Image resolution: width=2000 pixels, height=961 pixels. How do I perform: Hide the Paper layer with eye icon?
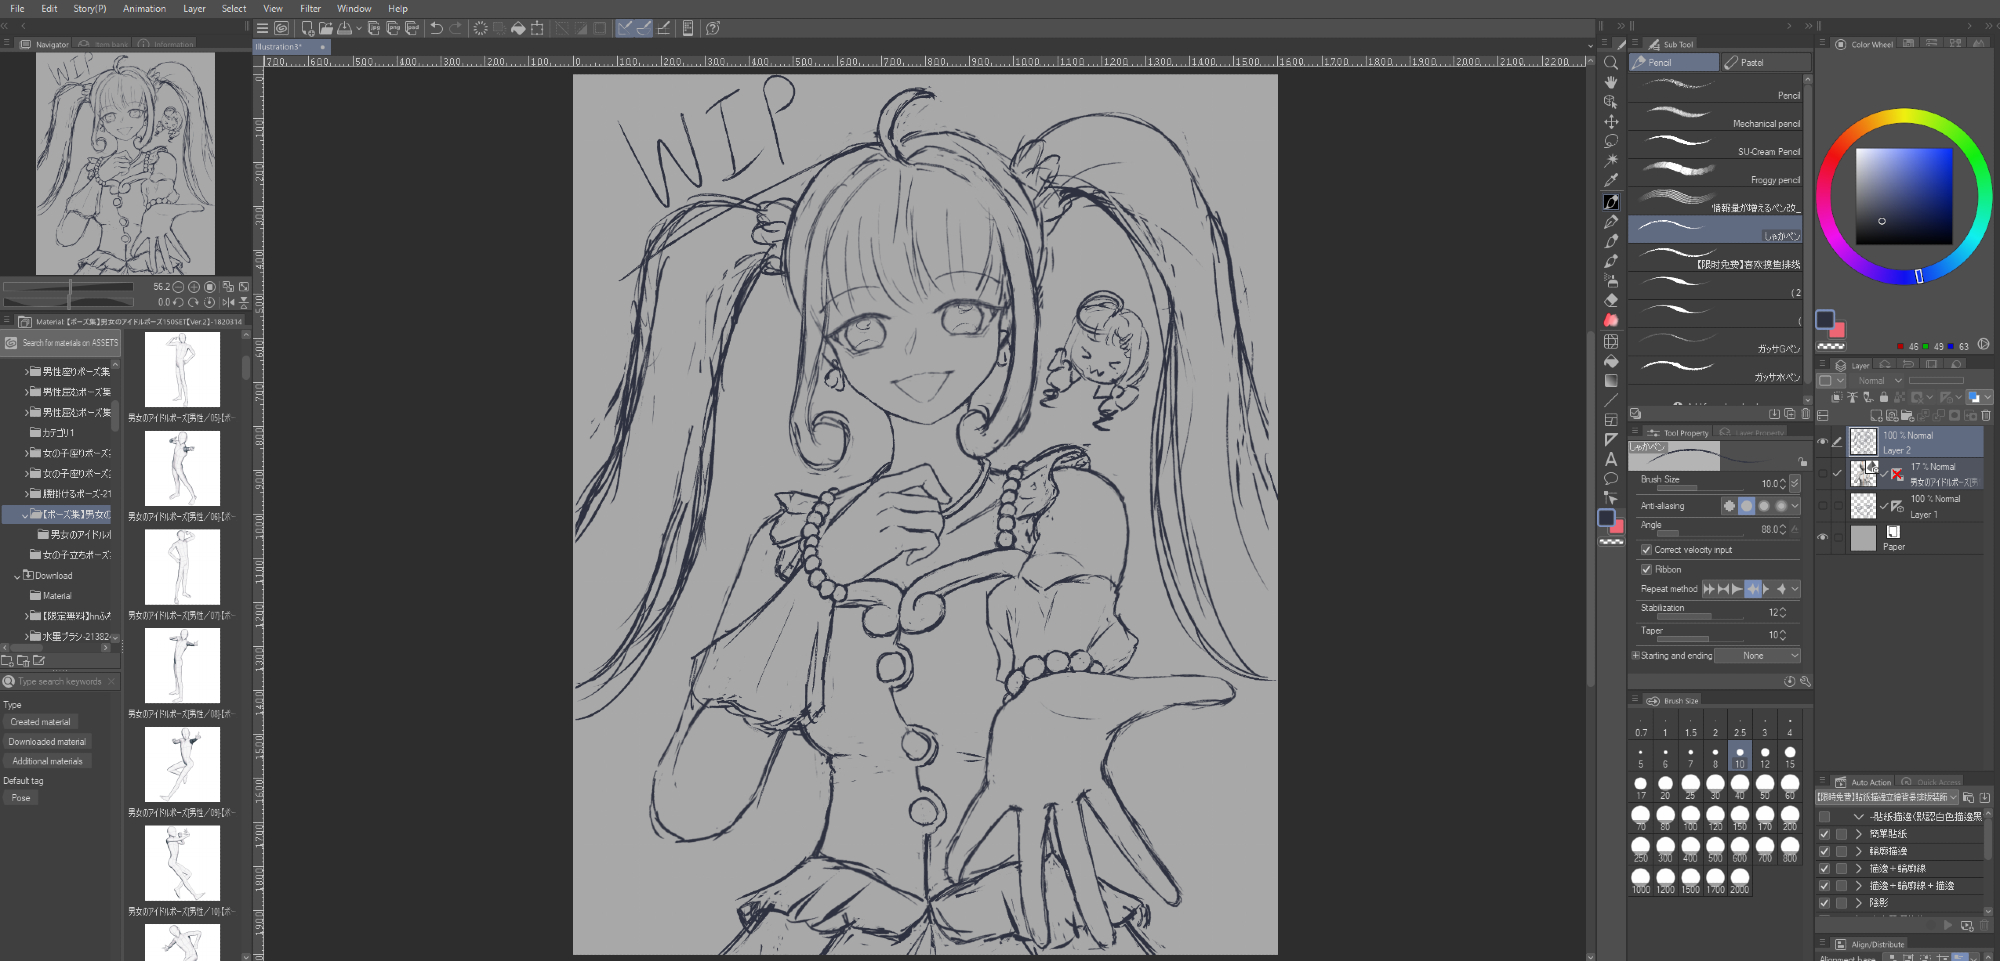click(1823, 538)
